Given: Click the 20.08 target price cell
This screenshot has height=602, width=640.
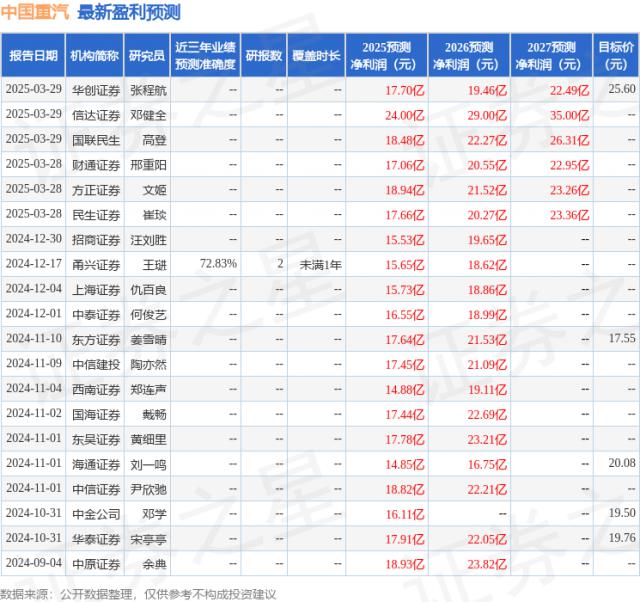Looking at the screenshot, I should 621,462.
